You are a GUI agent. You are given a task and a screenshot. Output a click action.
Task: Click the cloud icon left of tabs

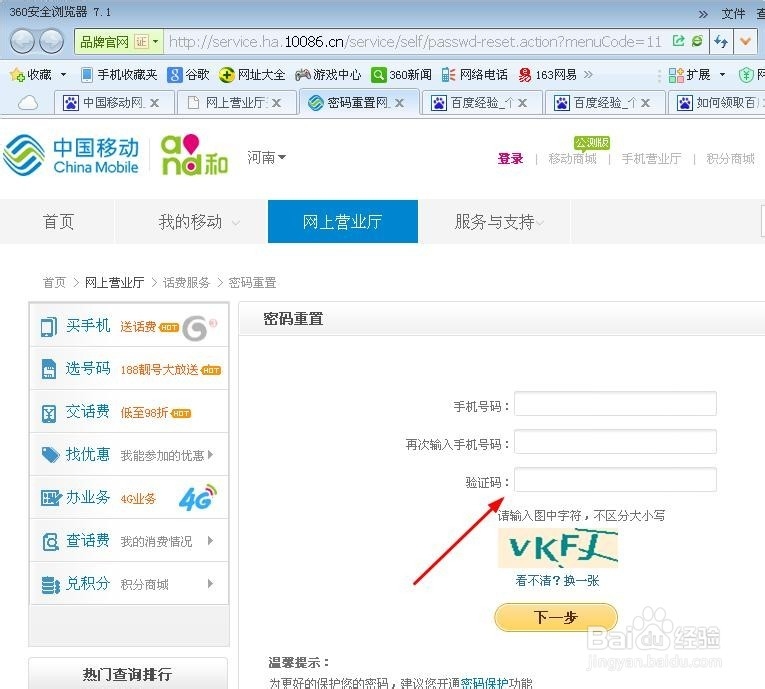click(28, 103)
